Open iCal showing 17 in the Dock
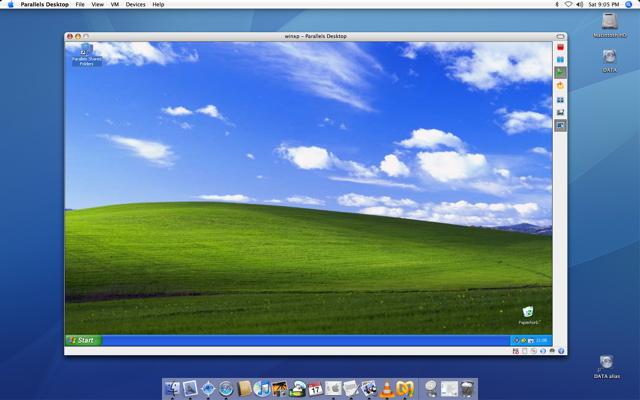This screenshot has width=640, height=400. tap(315, 389)
